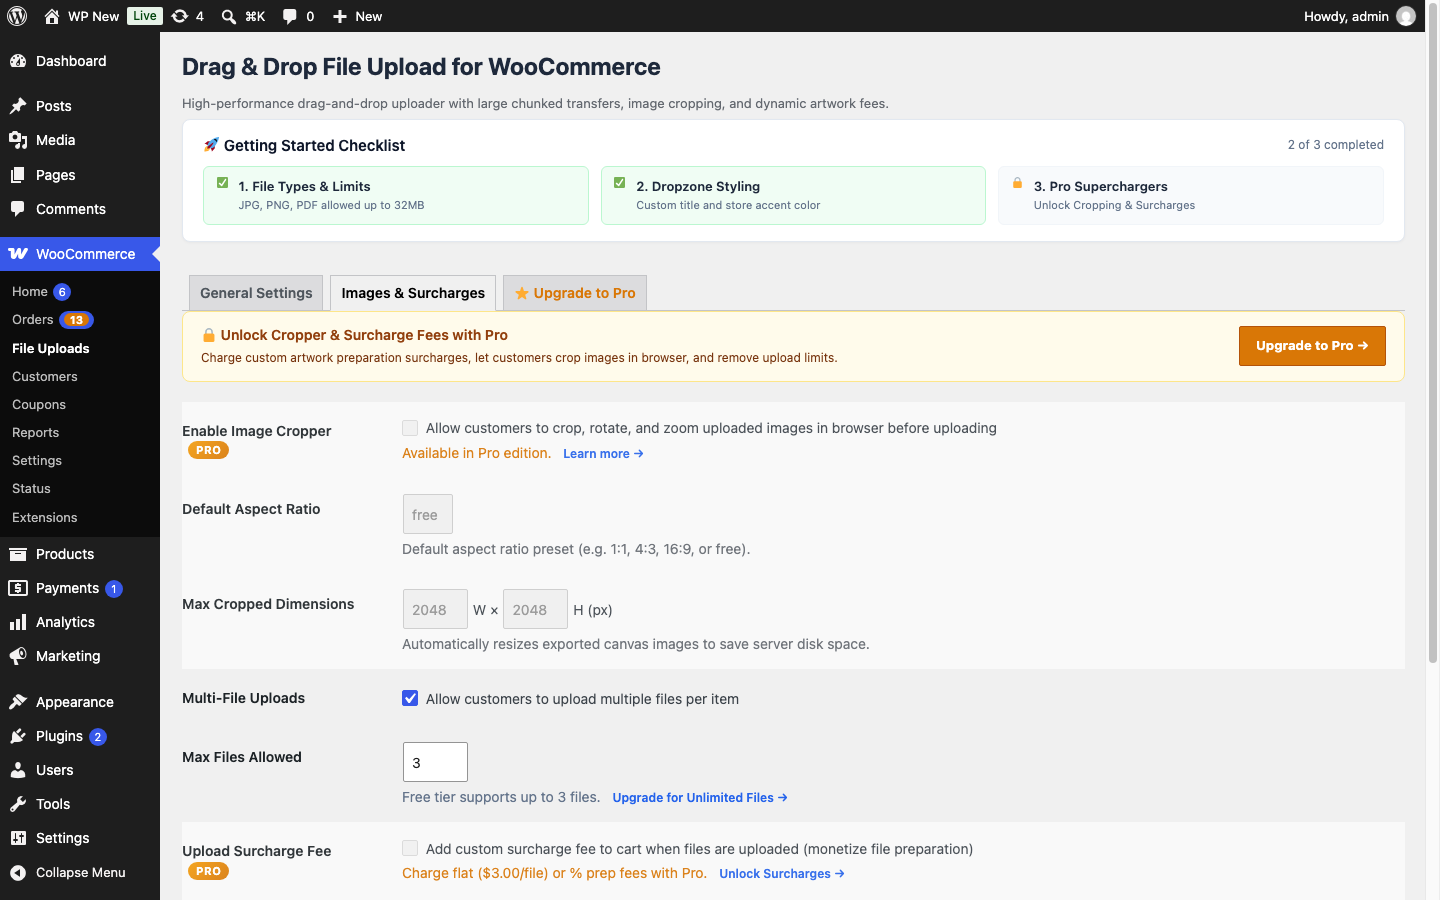This screenshot has height=900, width=1440.
Task: Click the Pro Superchargers checklist card
Action: pos(1190,195)
